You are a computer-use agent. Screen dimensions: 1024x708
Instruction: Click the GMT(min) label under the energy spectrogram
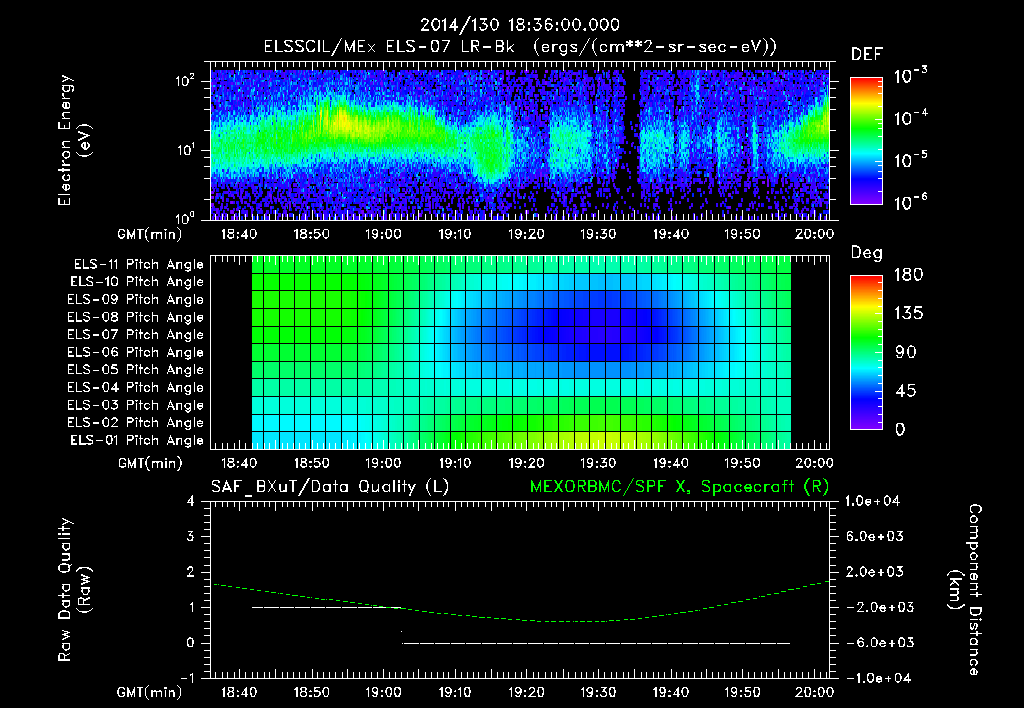coord(150,234)
